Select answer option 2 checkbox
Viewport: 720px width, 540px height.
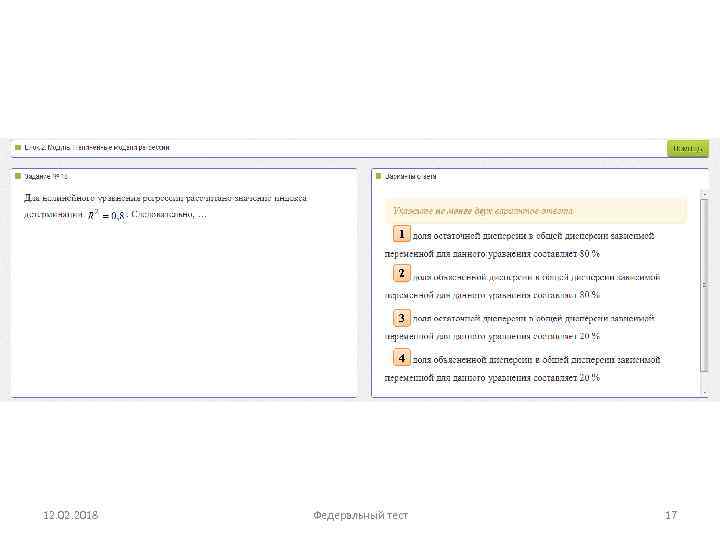click(401, 274)
